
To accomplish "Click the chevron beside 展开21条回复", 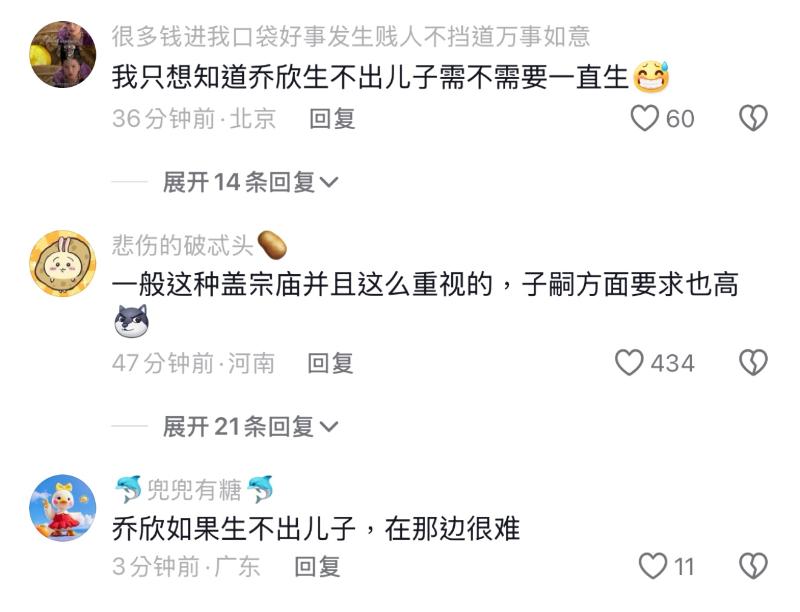I will [x=328, y=427].
